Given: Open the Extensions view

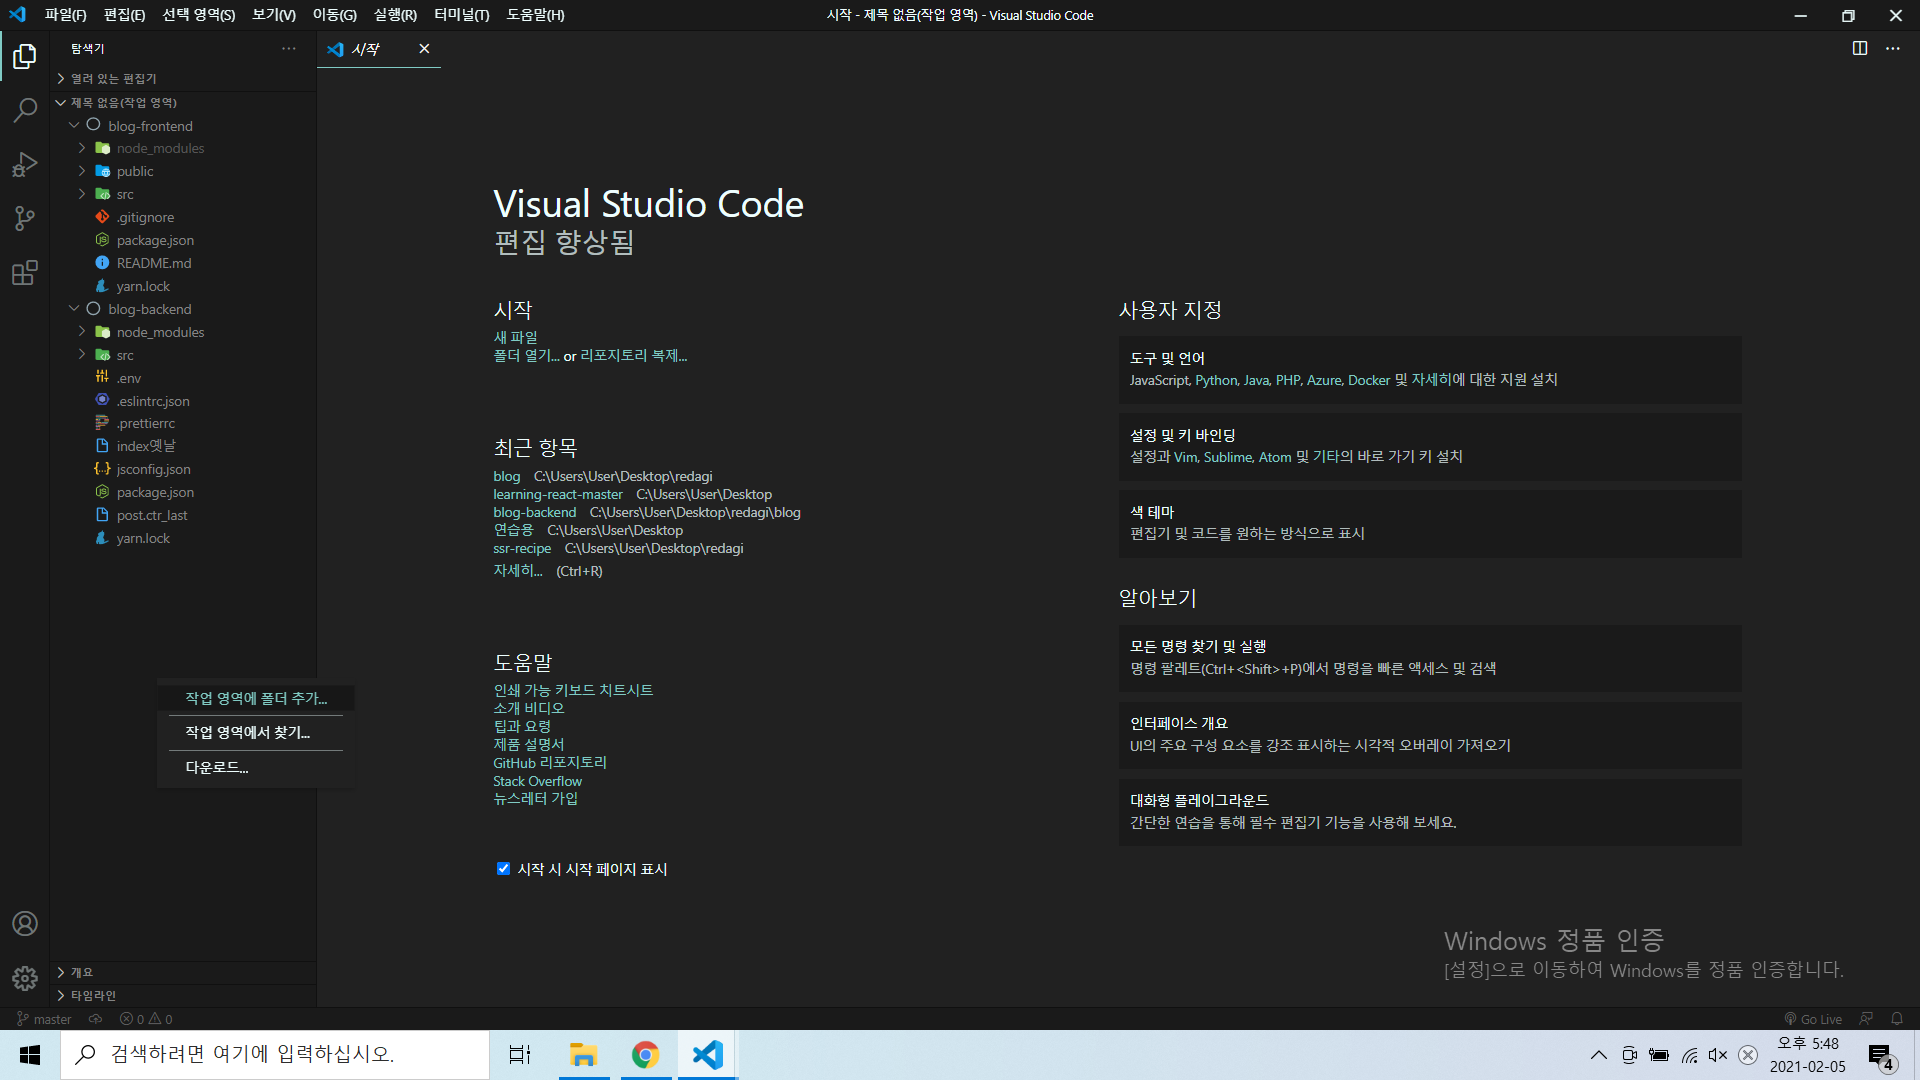Looking at the screenshot, I should [x=25, y=273].
